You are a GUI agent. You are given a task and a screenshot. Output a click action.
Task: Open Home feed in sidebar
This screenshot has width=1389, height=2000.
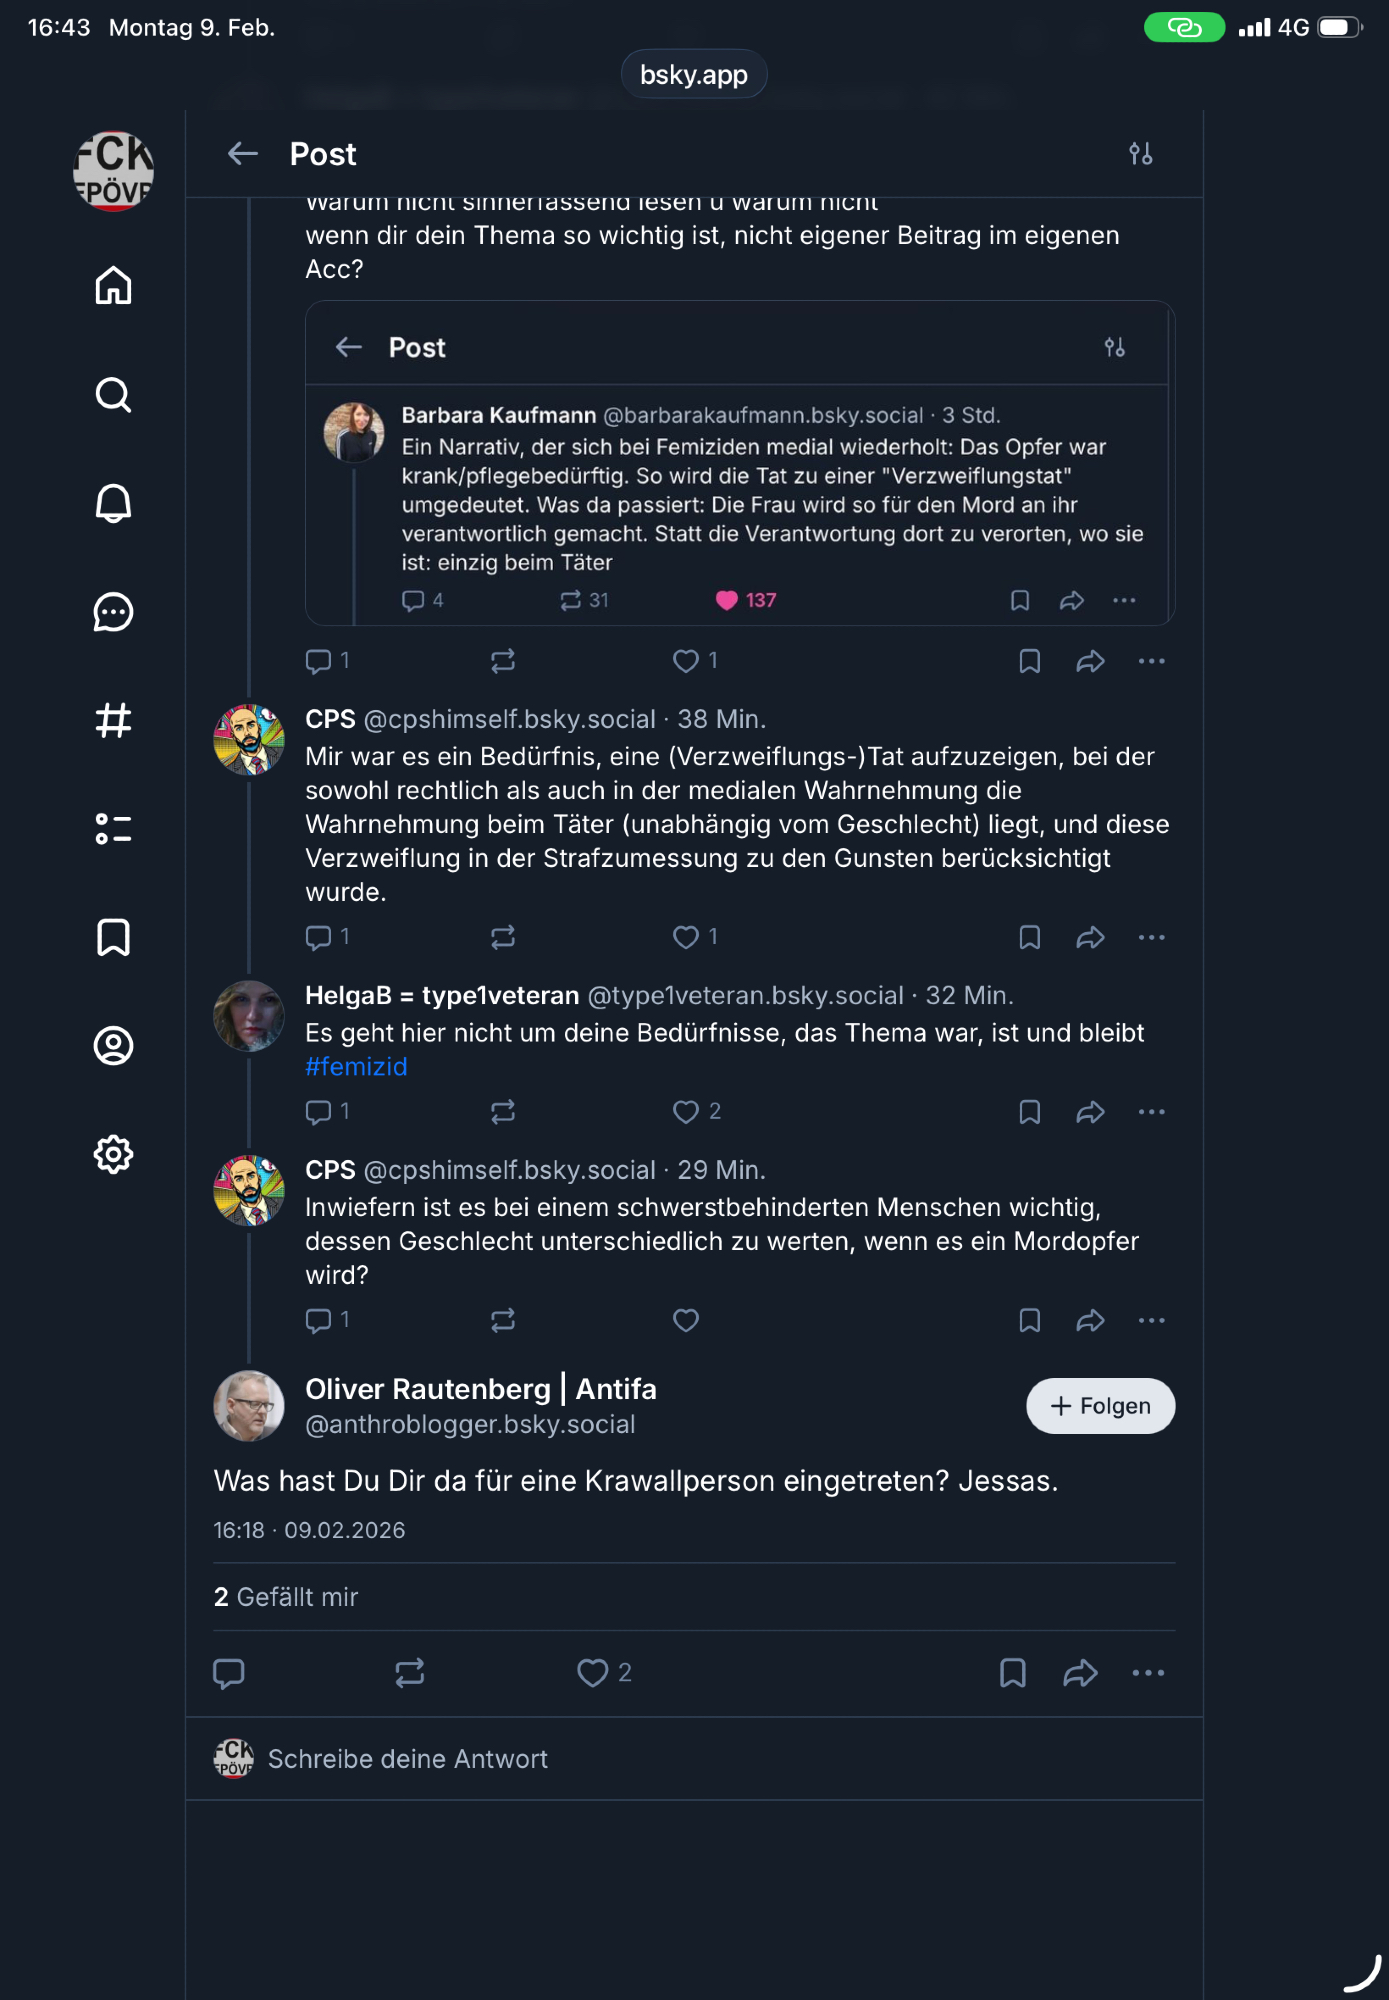point(113,286)
